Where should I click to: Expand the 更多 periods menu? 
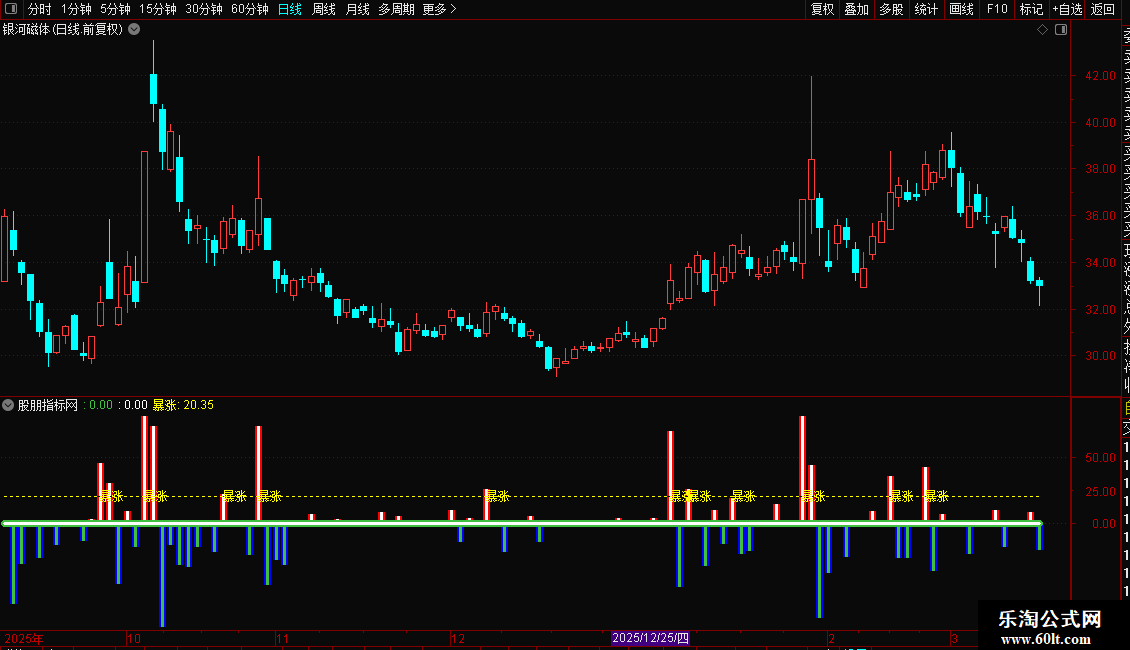(x=440, y=9)
